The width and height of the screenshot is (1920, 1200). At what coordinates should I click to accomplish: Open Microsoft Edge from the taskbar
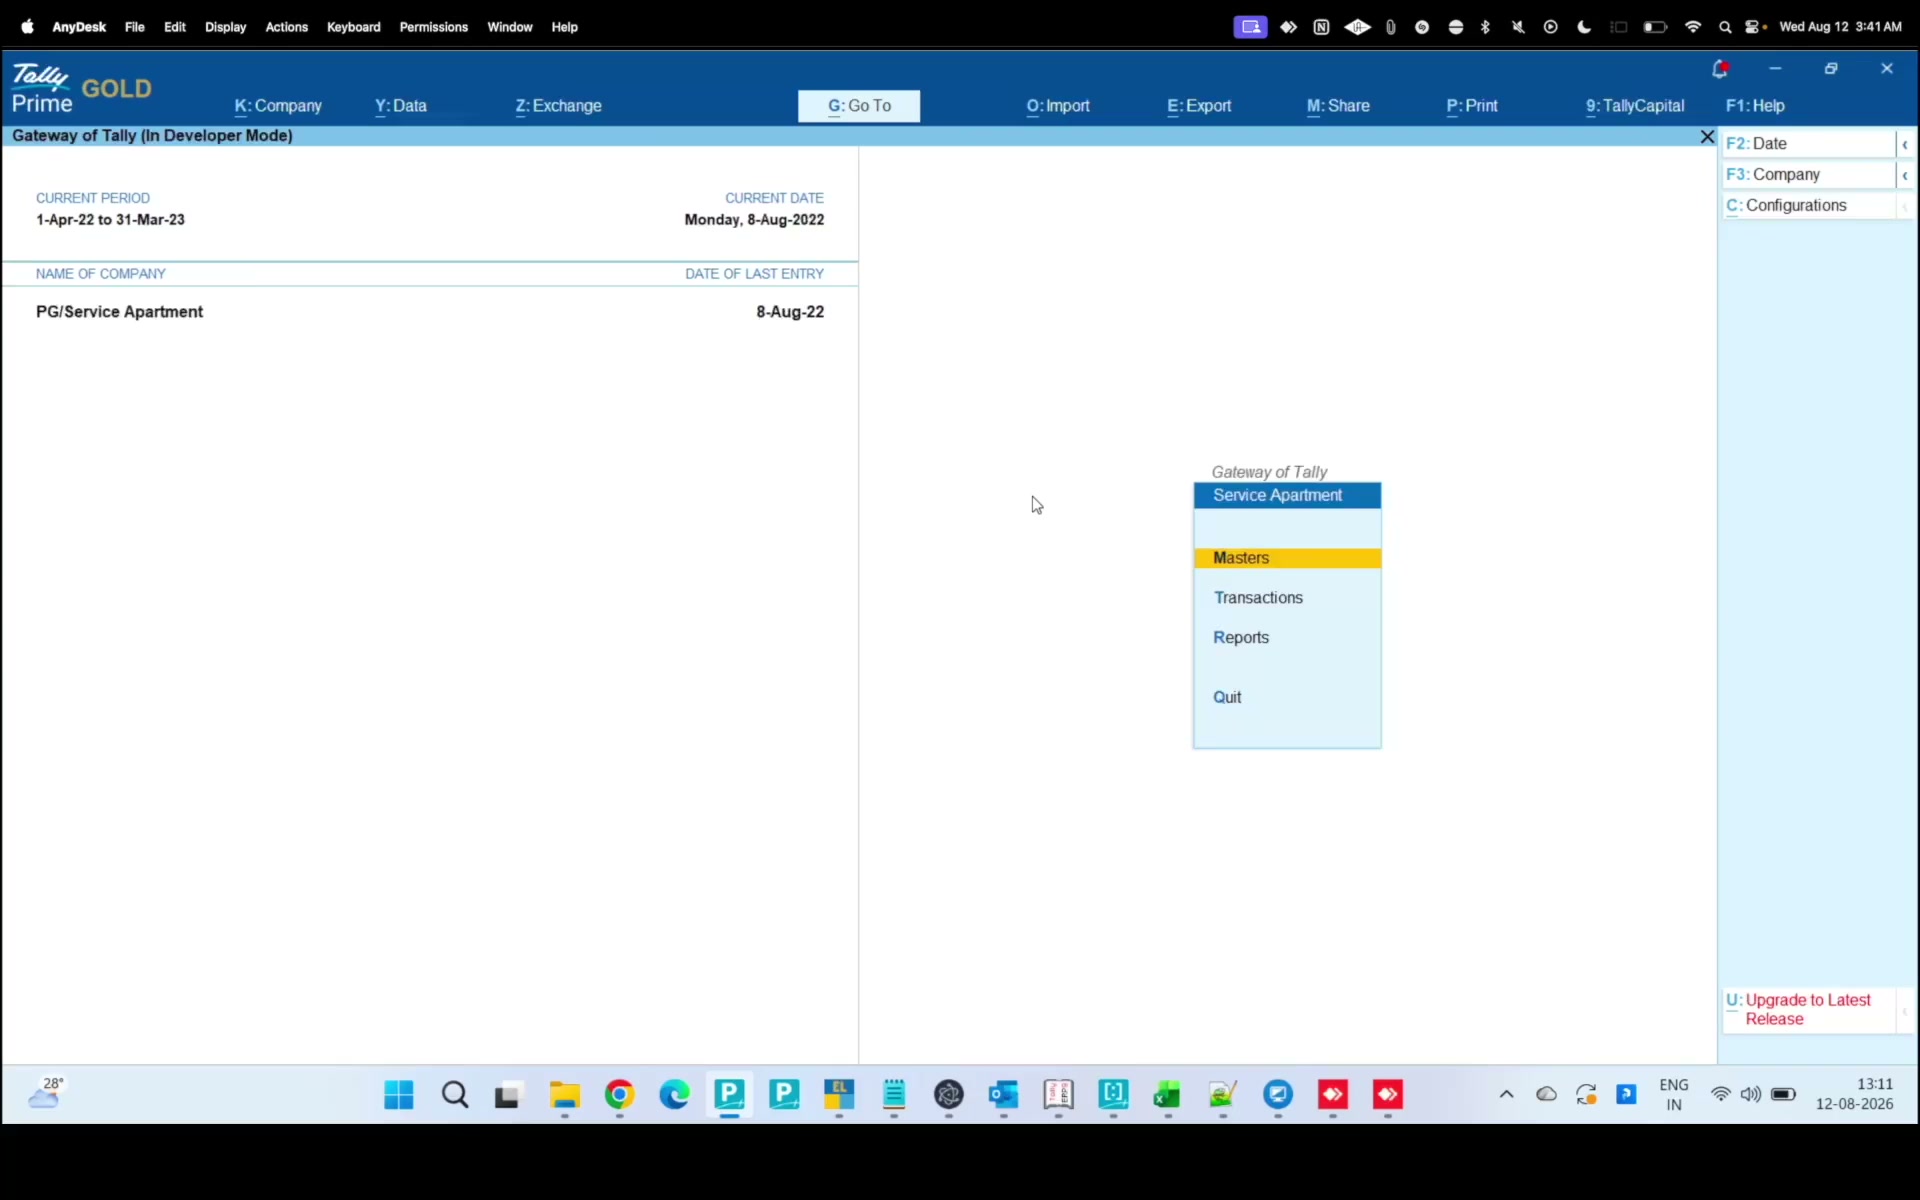click(x=674, y=1095)
